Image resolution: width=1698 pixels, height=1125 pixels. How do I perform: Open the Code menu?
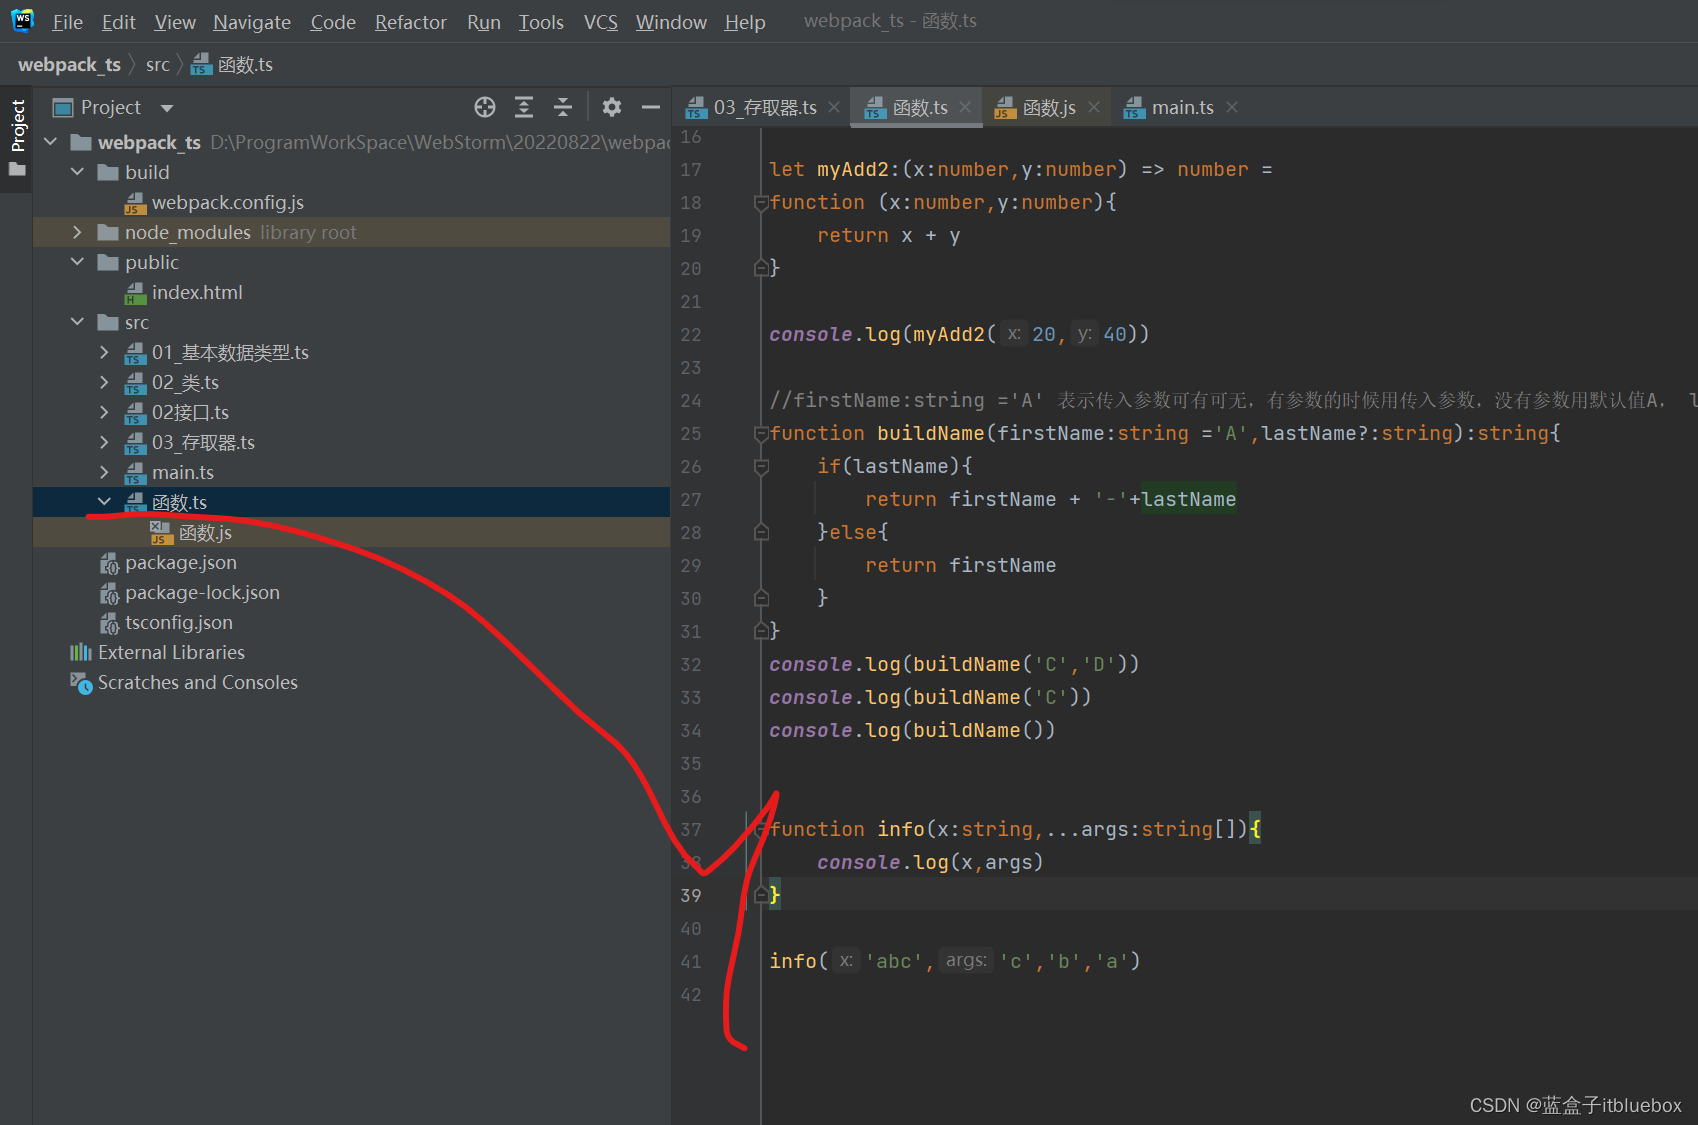(333, 22)
